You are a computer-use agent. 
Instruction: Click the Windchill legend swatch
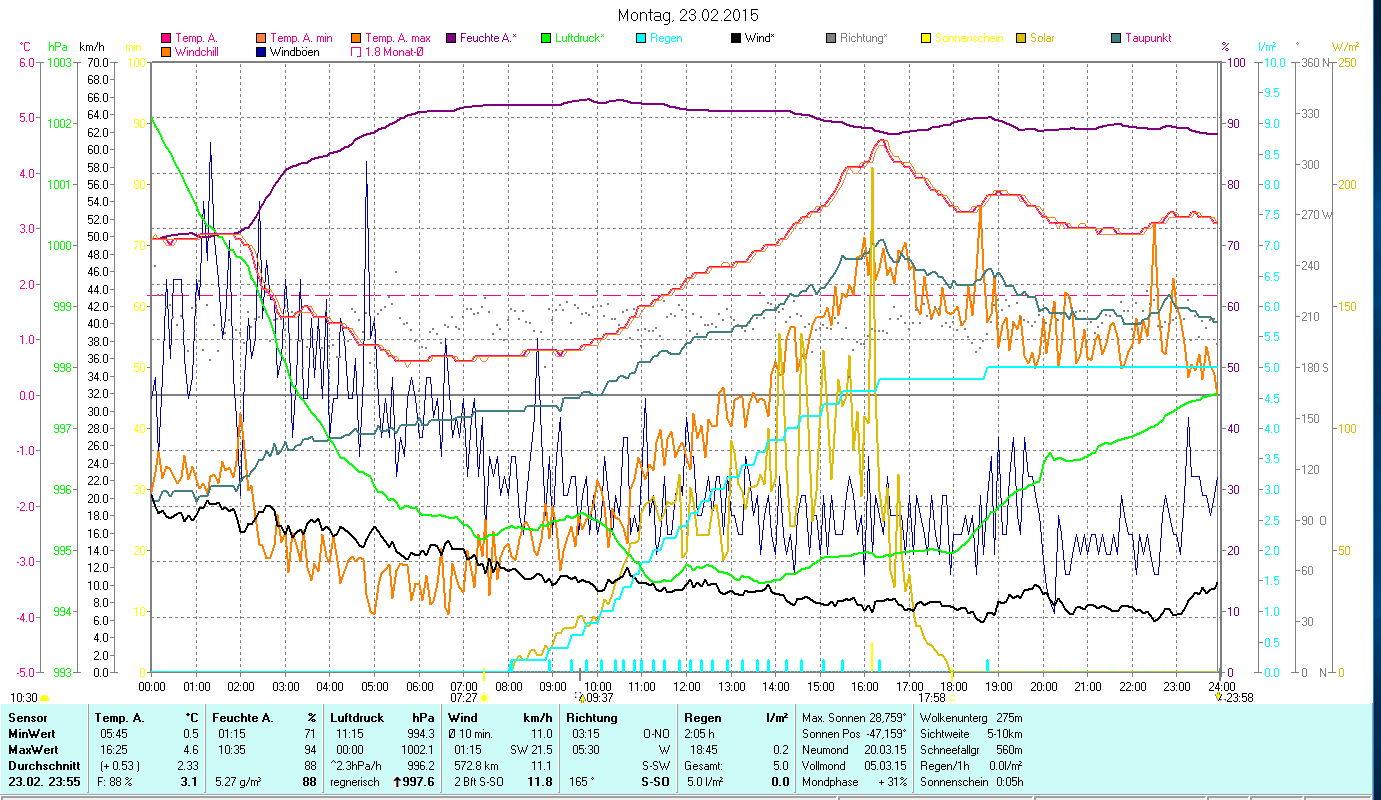[x=166, y=52]
